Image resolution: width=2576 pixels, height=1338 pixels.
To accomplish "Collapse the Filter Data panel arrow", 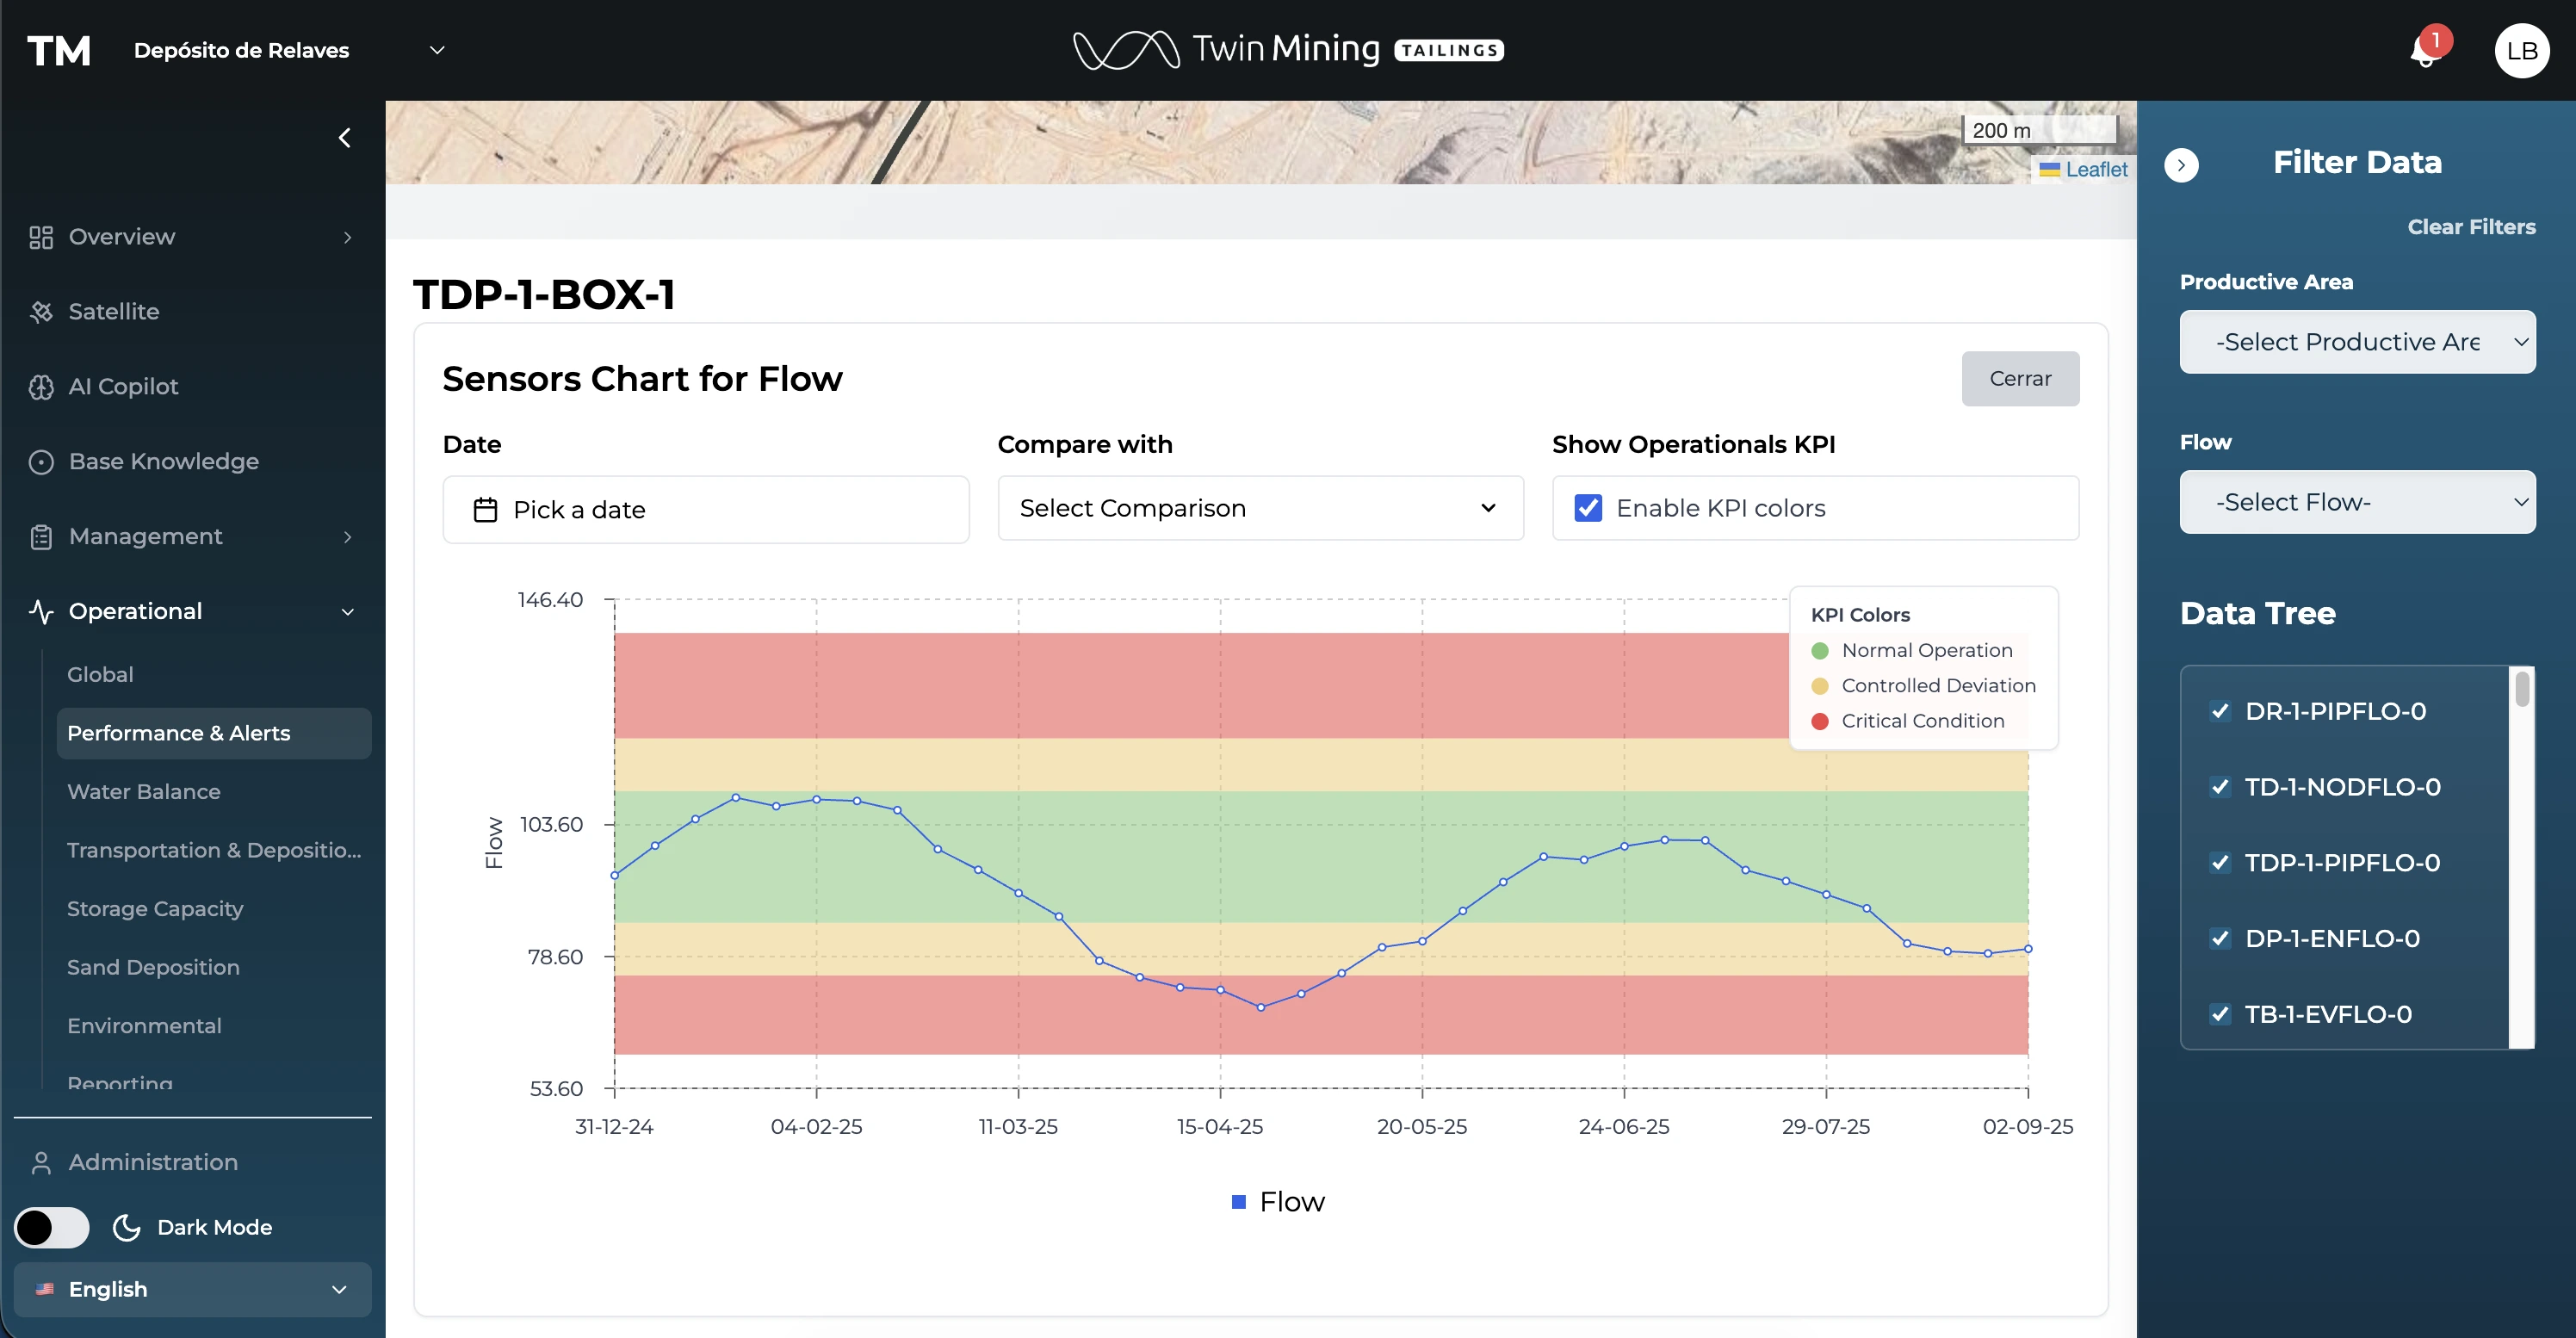I will (x=2181, y=165).
